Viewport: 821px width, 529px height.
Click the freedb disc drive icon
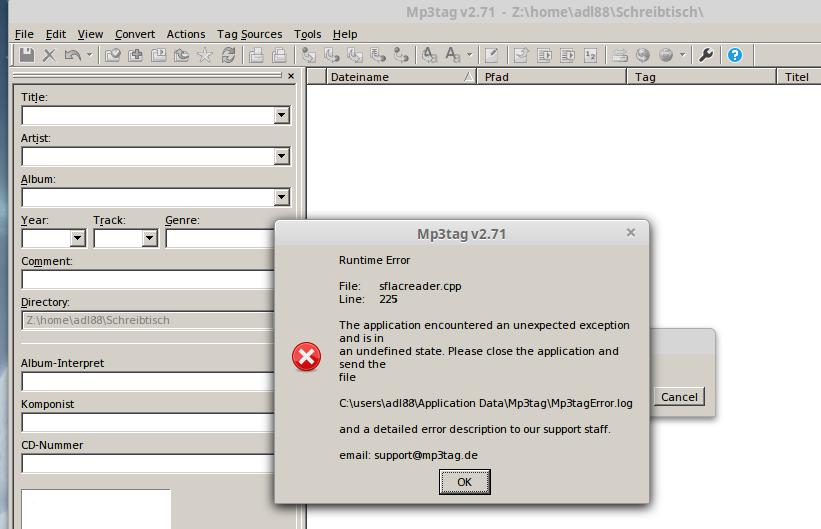620,54
